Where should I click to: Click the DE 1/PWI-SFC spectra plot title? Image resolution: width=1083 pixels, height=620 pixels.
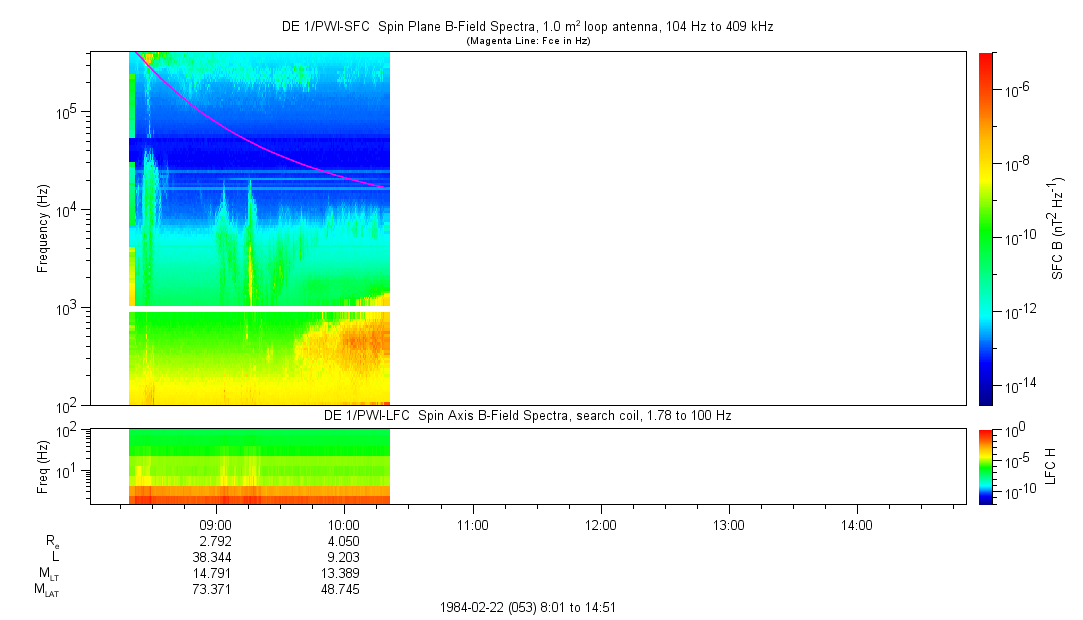pyautogui.click(x=527, y=27)
